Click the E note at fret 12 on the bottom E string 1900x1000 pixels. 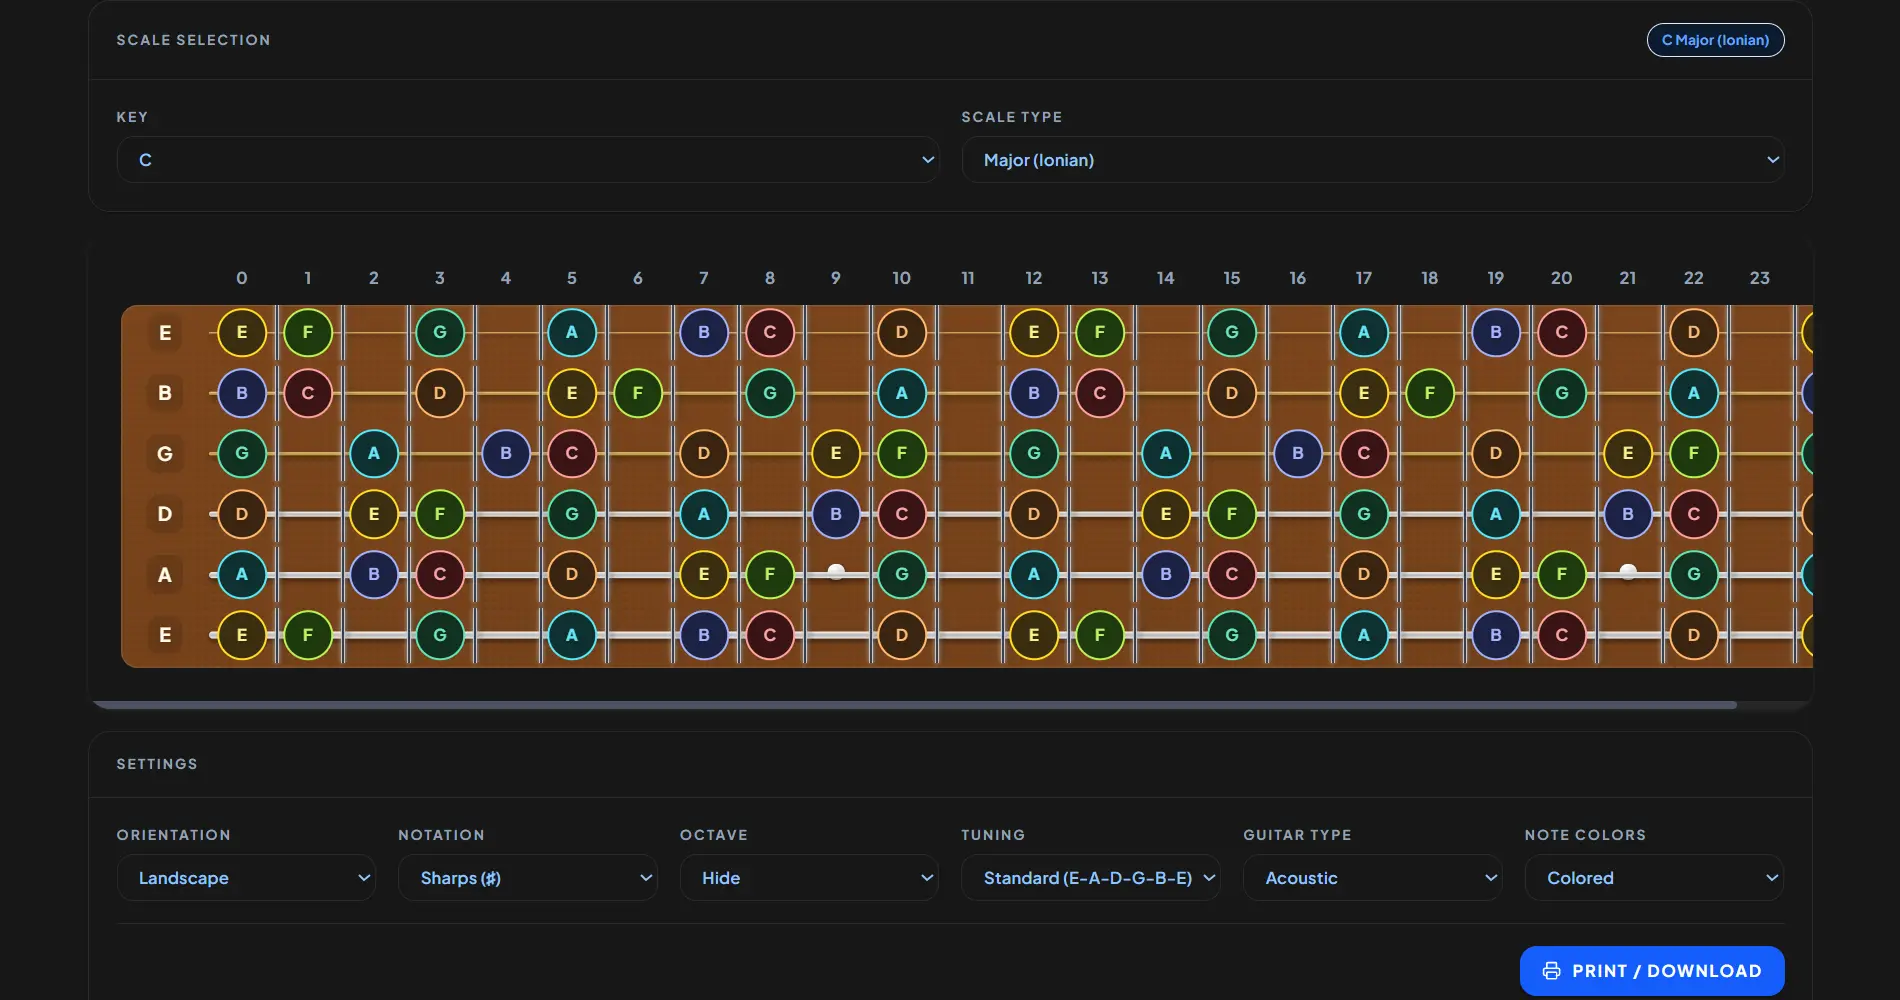(x=1034, y=635)
